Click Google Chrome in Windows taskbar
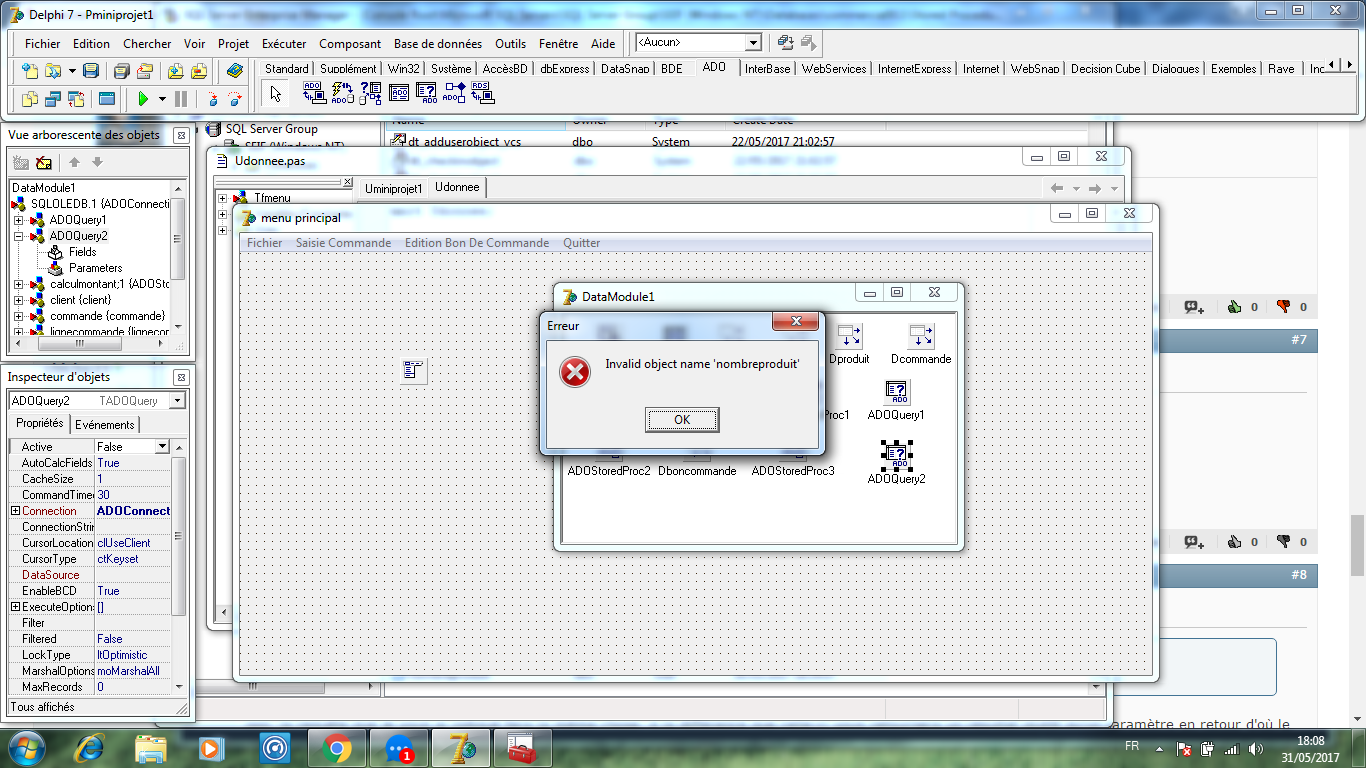This screenshot has width=1366, height=768. click(x=336, y=747)
